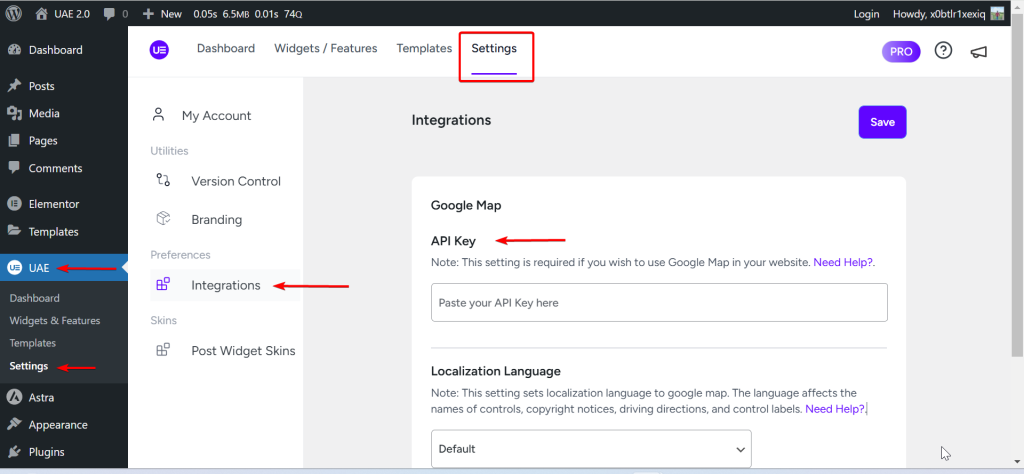Click the "Integrations" page heading

[451, 120]
